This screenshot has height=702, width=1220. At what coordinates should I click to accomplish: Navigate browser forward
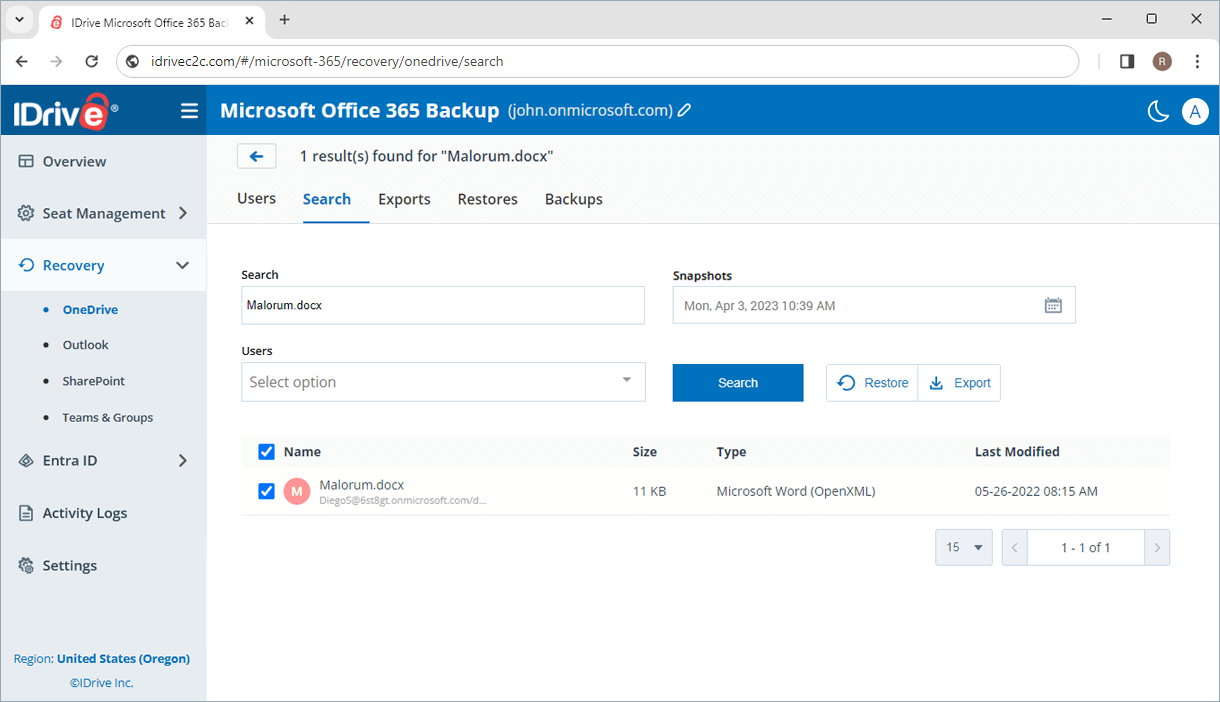point(57,61)
